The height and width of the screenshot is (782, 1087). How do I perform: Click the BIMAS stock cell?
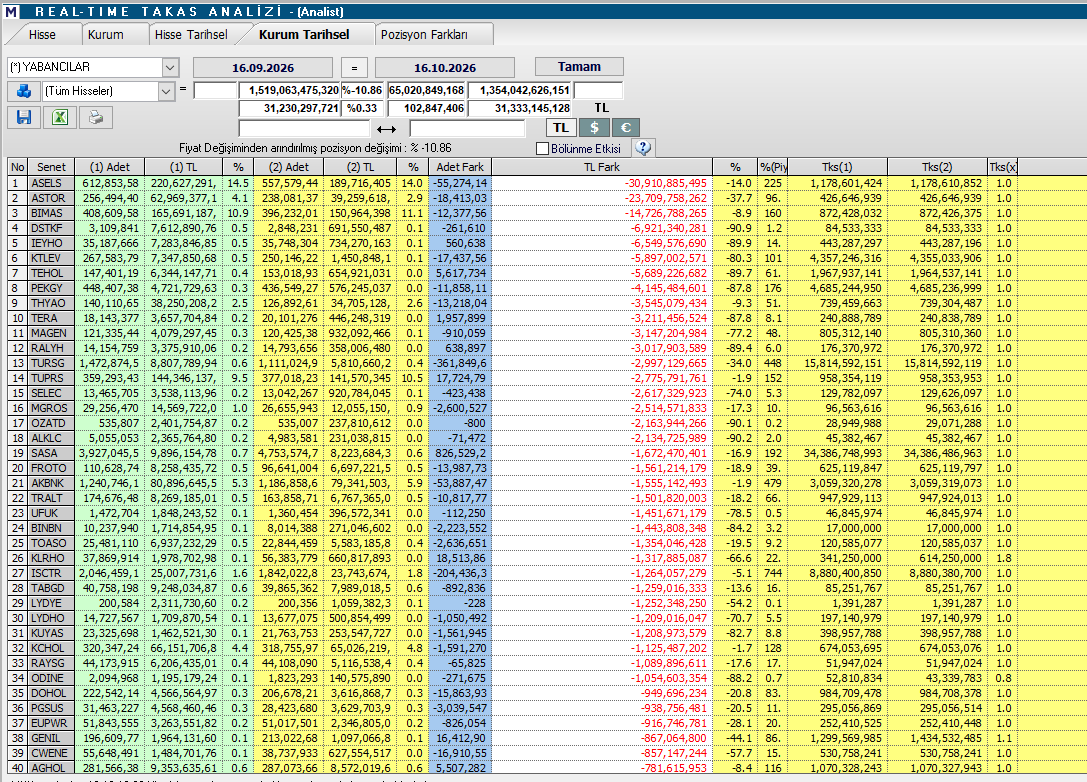[x=51, y=213]
